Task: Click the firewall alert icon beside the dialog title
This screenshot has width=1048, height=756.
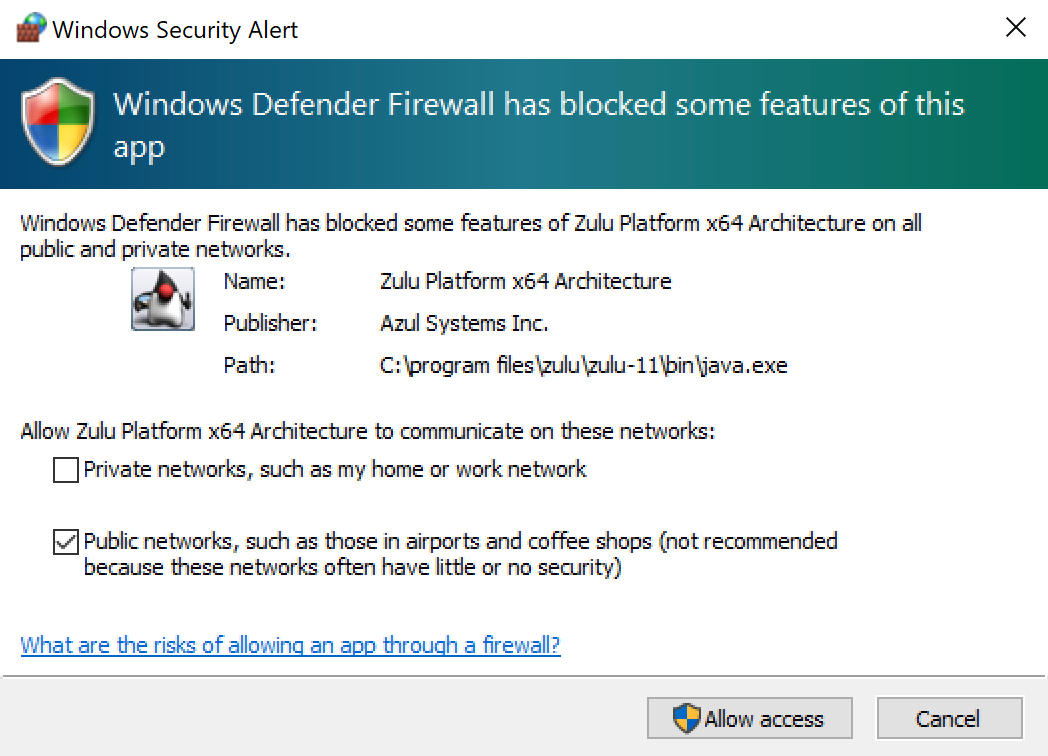Action: [x=29, y=27]
